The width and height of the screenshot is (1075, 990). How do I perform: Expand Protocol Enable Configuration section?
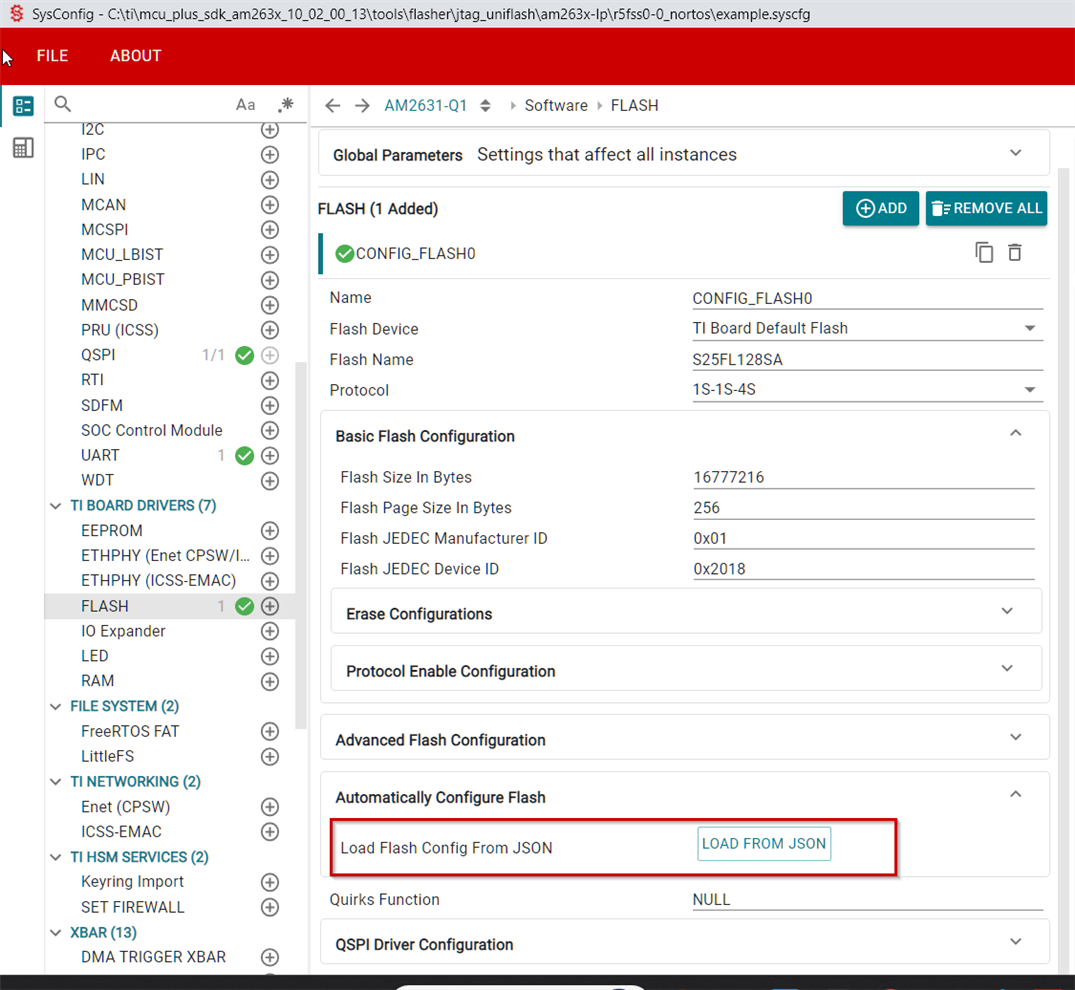(1006, 668)
